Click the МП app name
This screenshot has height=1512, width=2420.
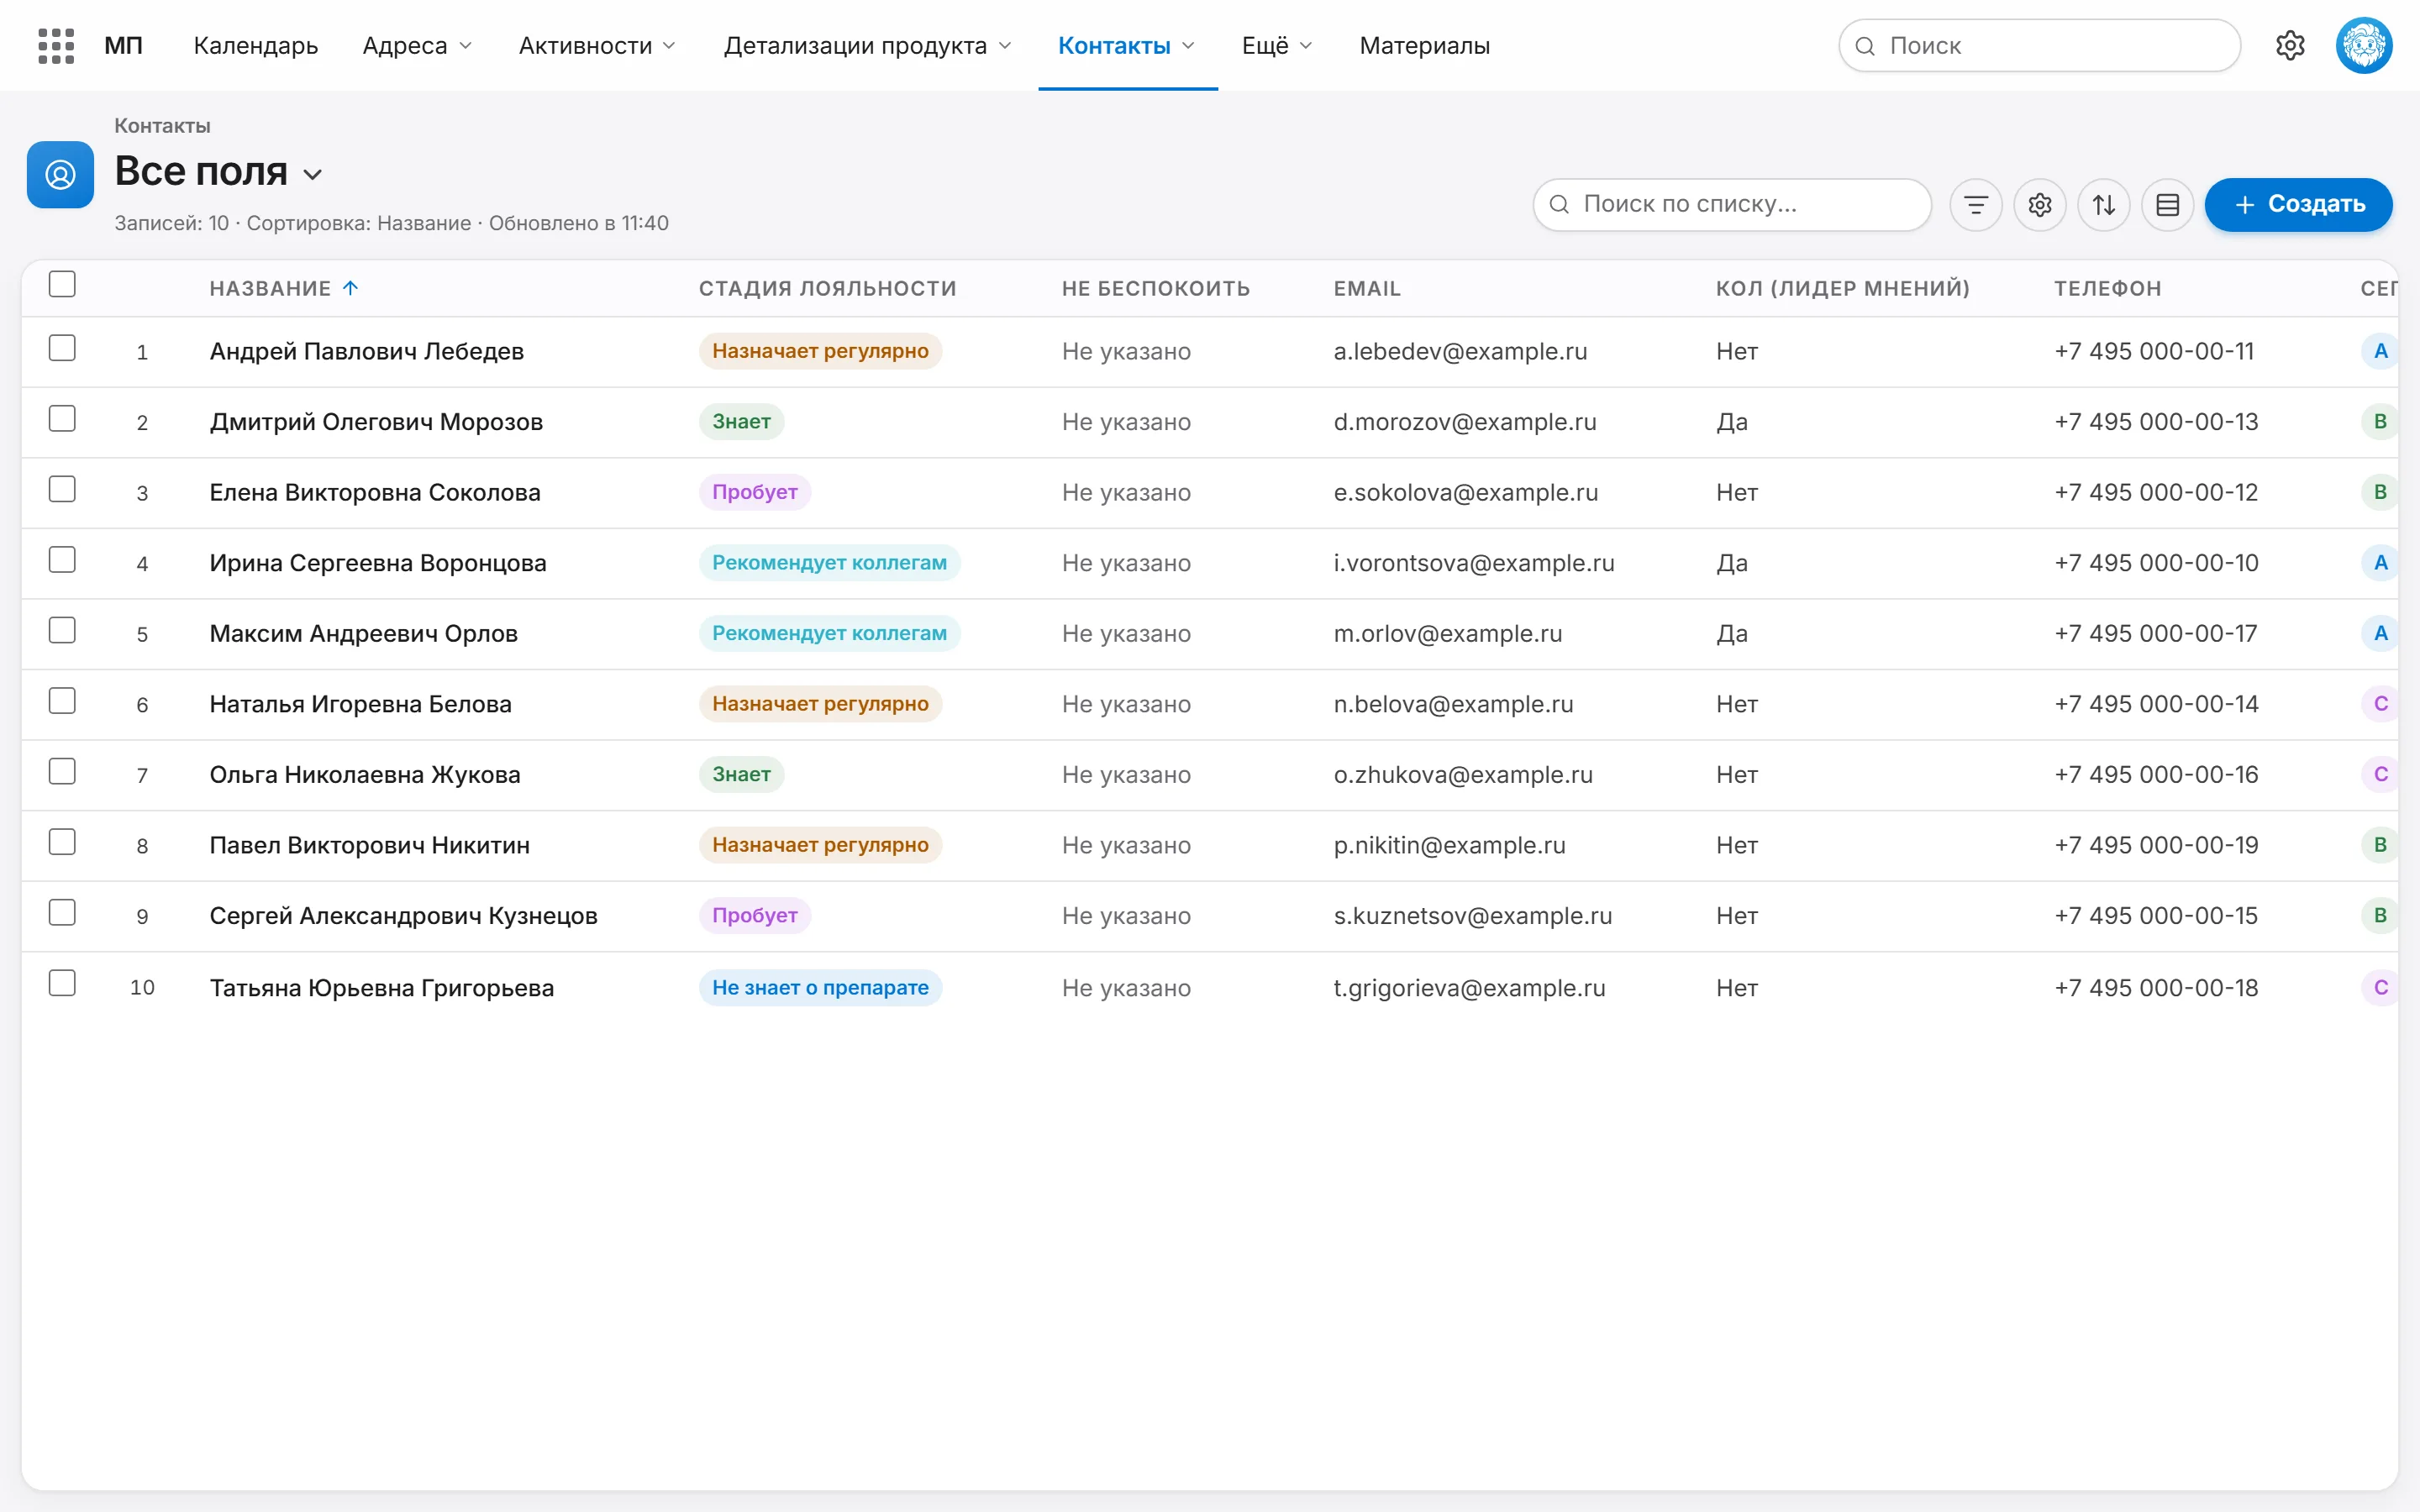tap(124, 46)
